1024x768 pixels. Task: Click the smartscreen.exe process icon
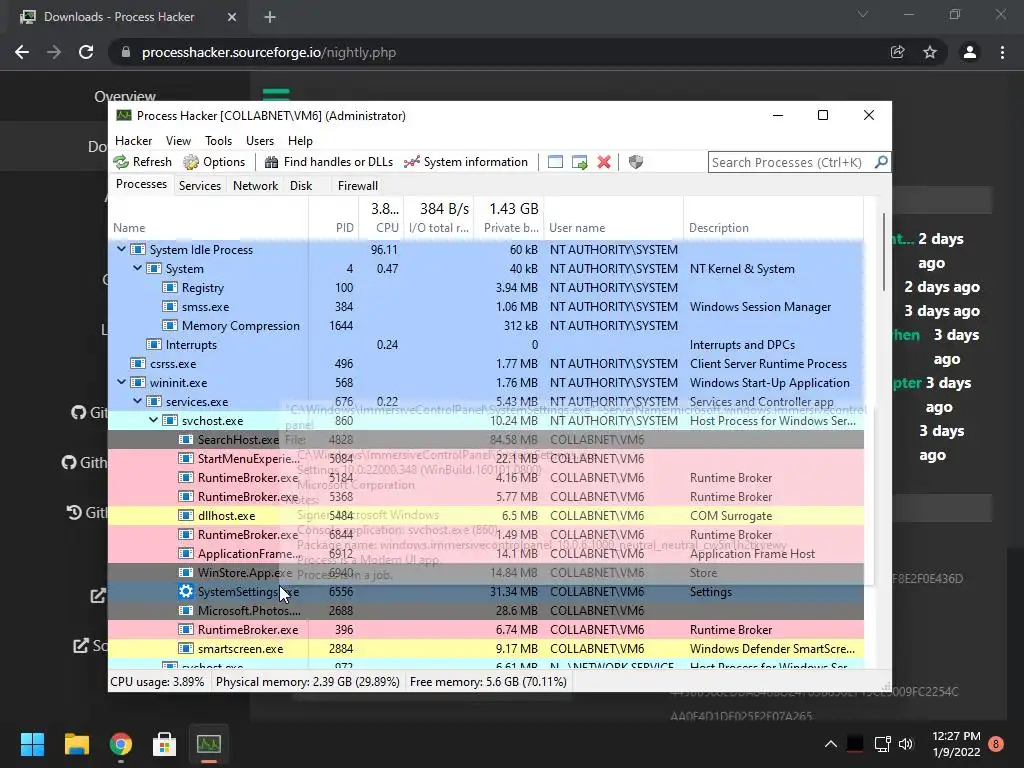point(186,648)
